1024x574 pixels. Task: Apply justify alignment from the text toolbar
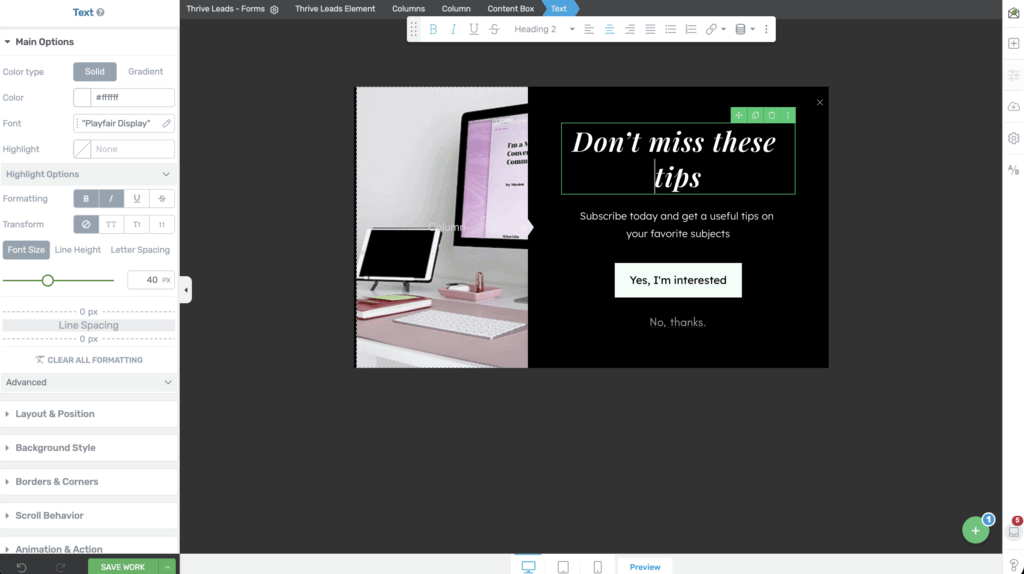click(x=650, y=29)
